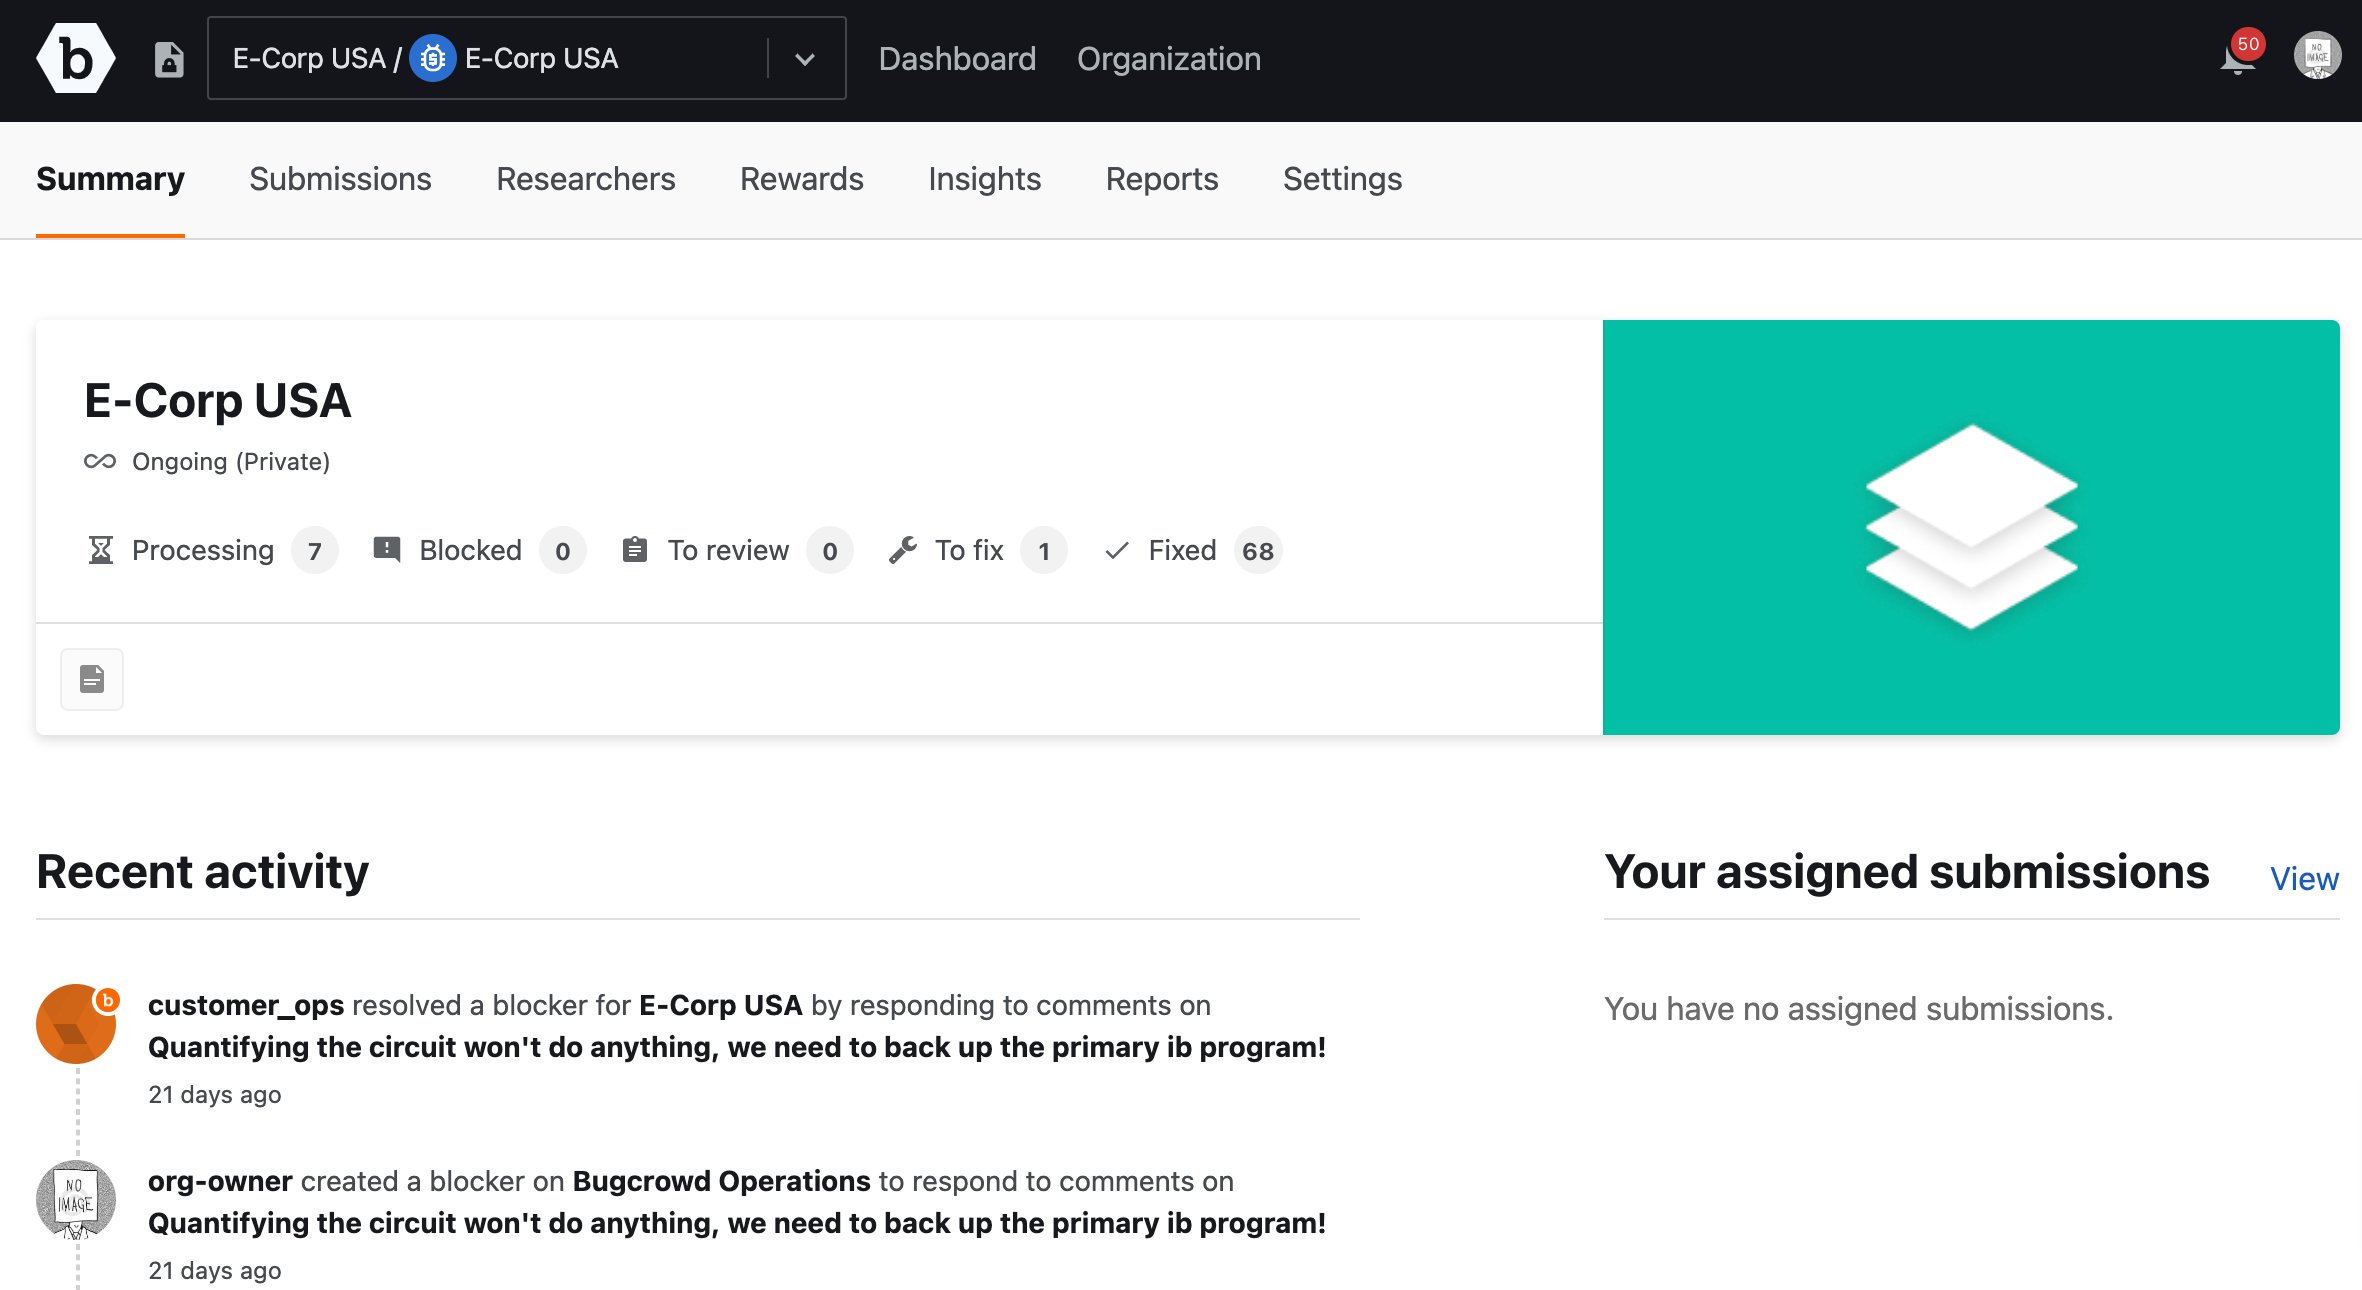
Task: Open the Rewards tab
Action: pyautogui.click(x=802, y=179)
